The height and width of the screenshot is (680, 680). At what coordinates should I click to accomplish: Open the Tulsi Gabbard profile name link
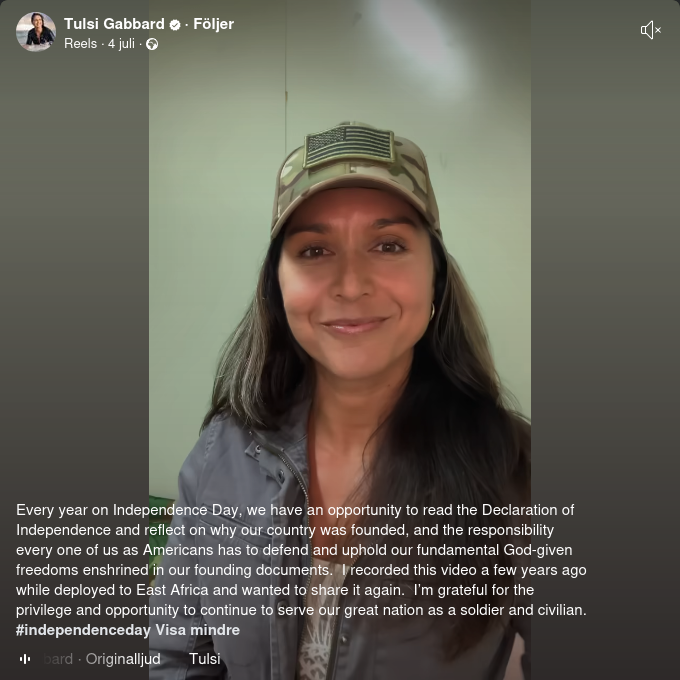[x=114, y=24]
